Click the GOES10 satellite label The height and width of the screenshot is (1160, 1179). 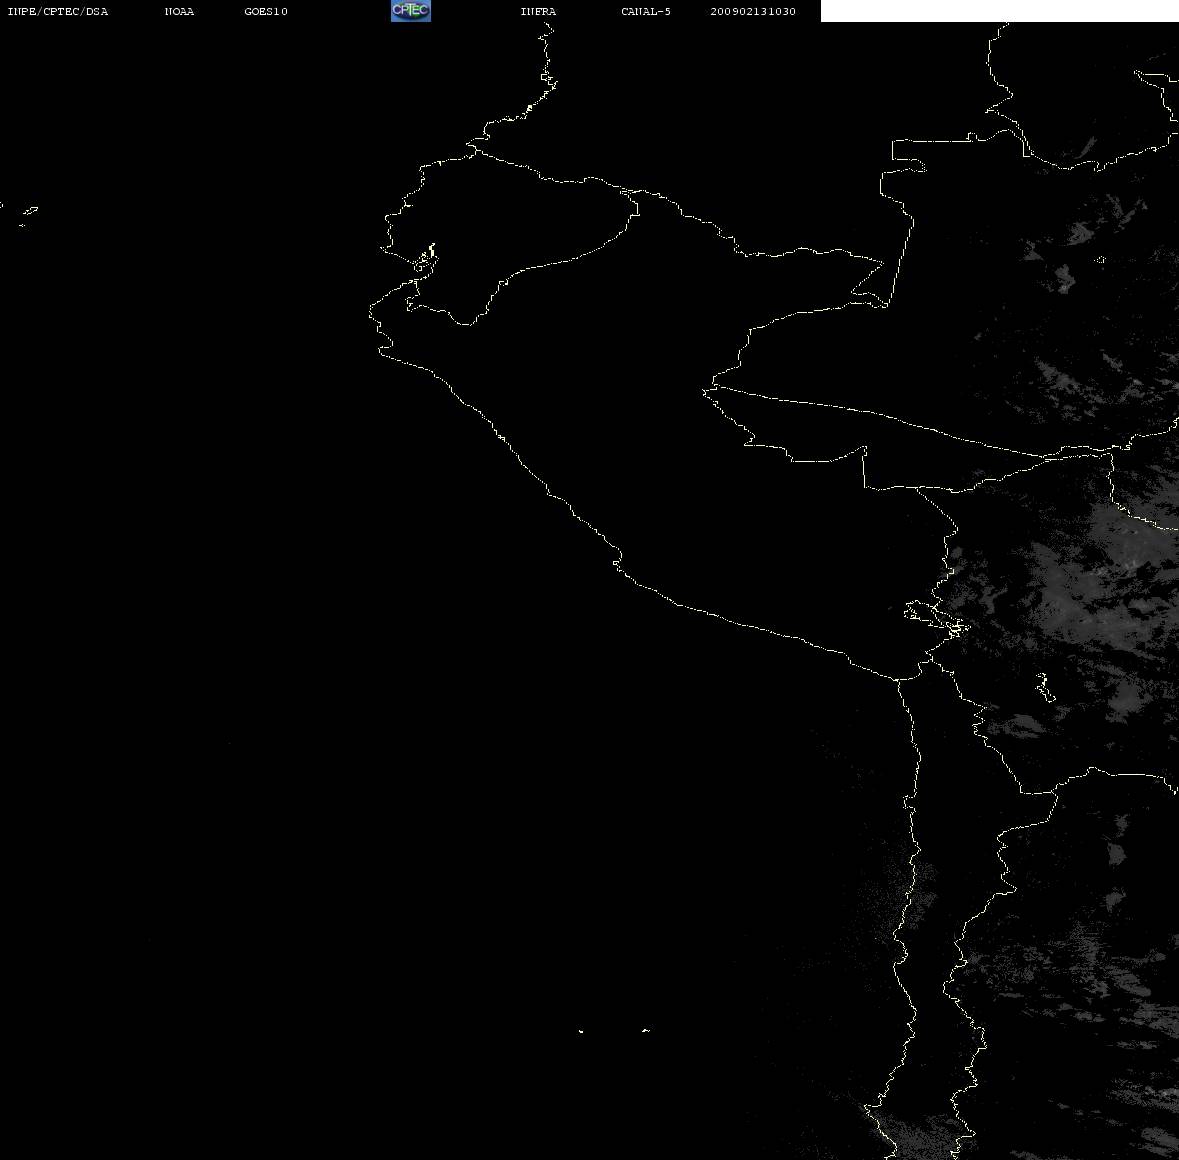(x=266, y=11)
